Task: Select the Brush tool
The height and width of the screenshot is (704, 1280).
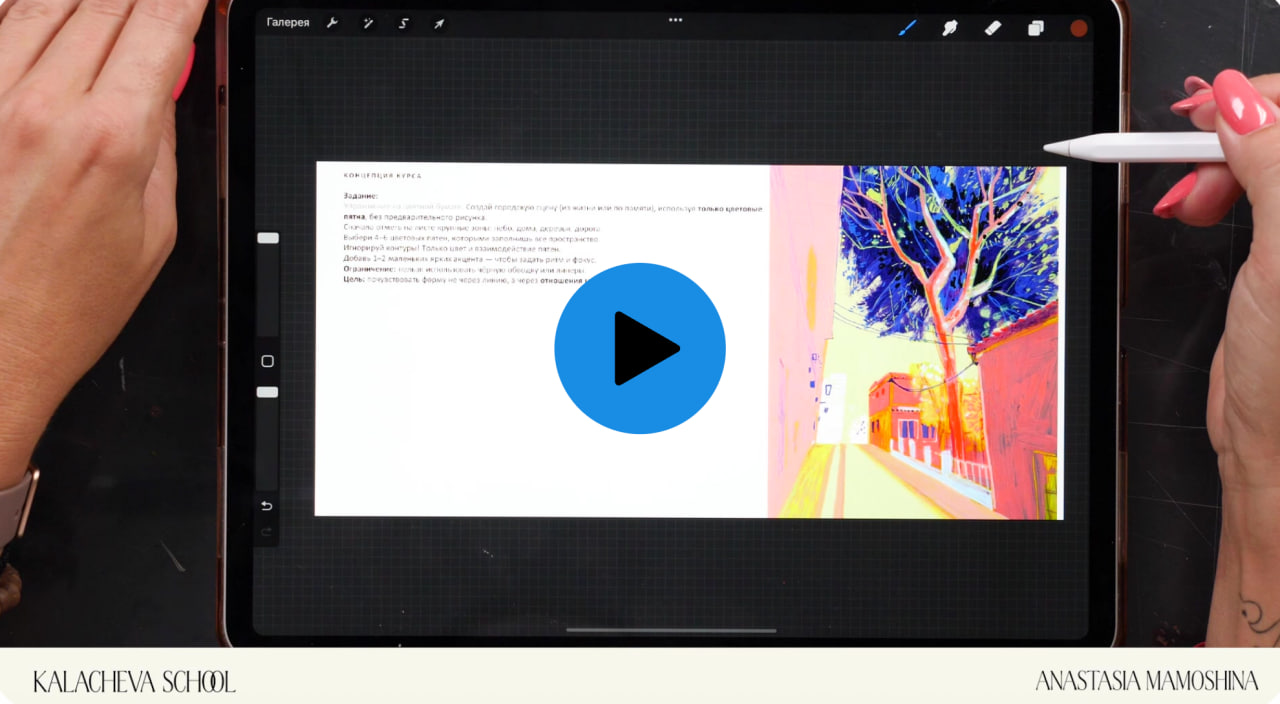Action: (908, 28)
